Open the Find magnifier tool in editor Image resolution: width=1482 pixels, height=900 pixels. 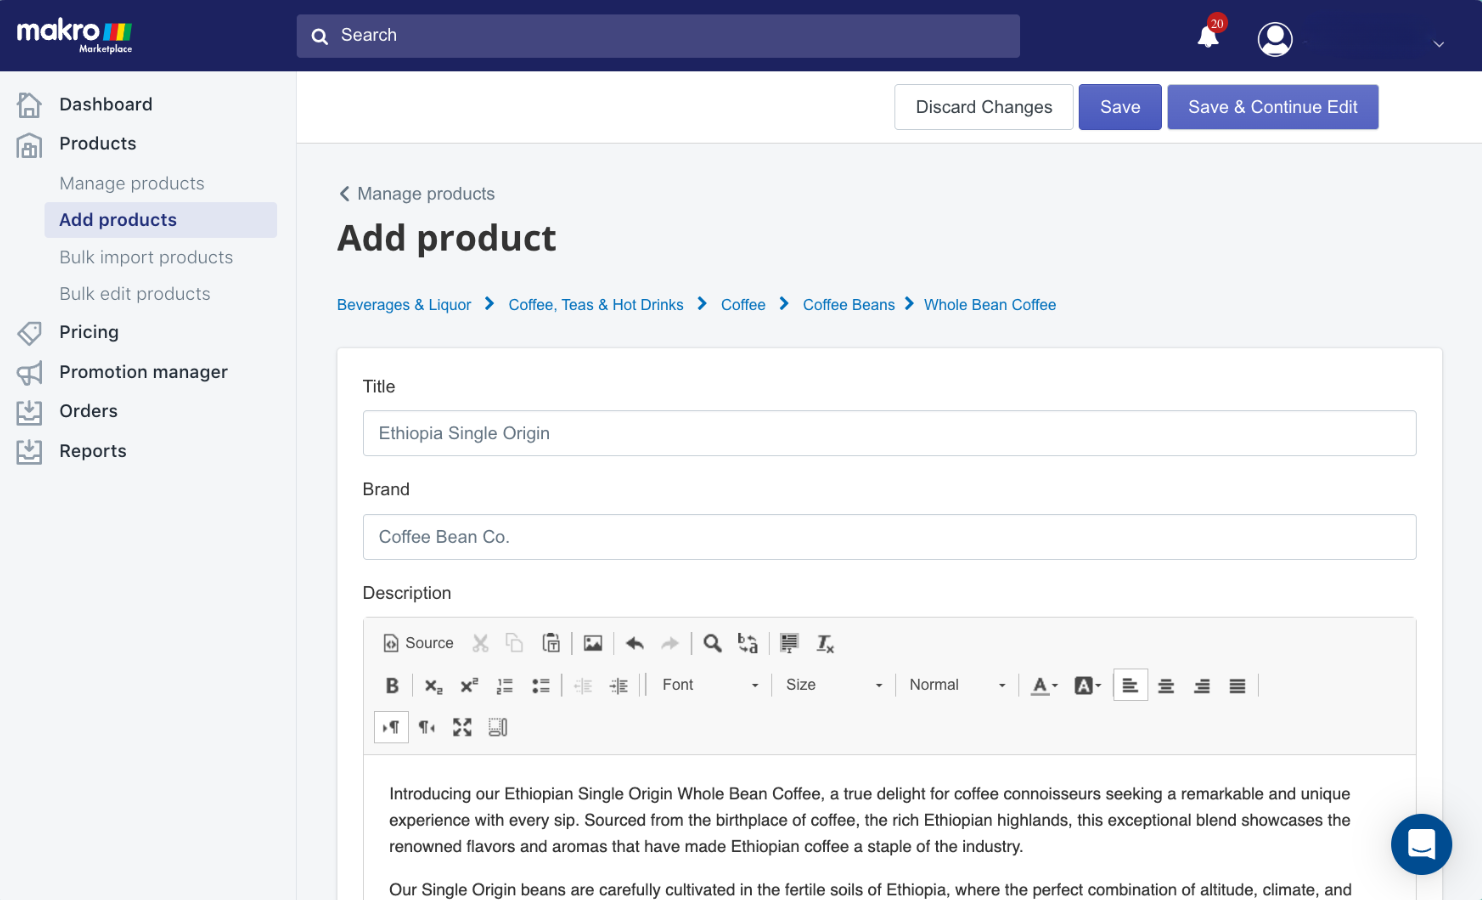[x=712, y=643]
